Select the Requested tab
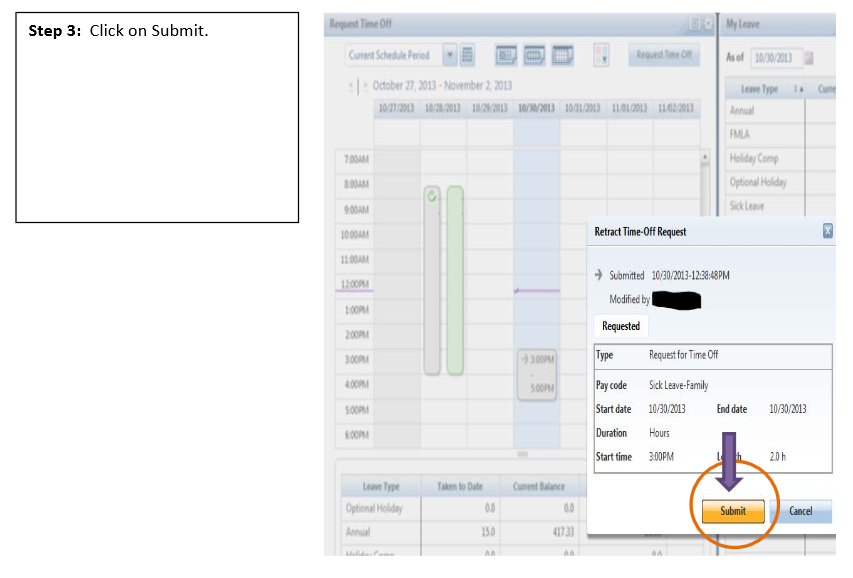The width and height of the screenshot is (853, 578). [620, 327]
